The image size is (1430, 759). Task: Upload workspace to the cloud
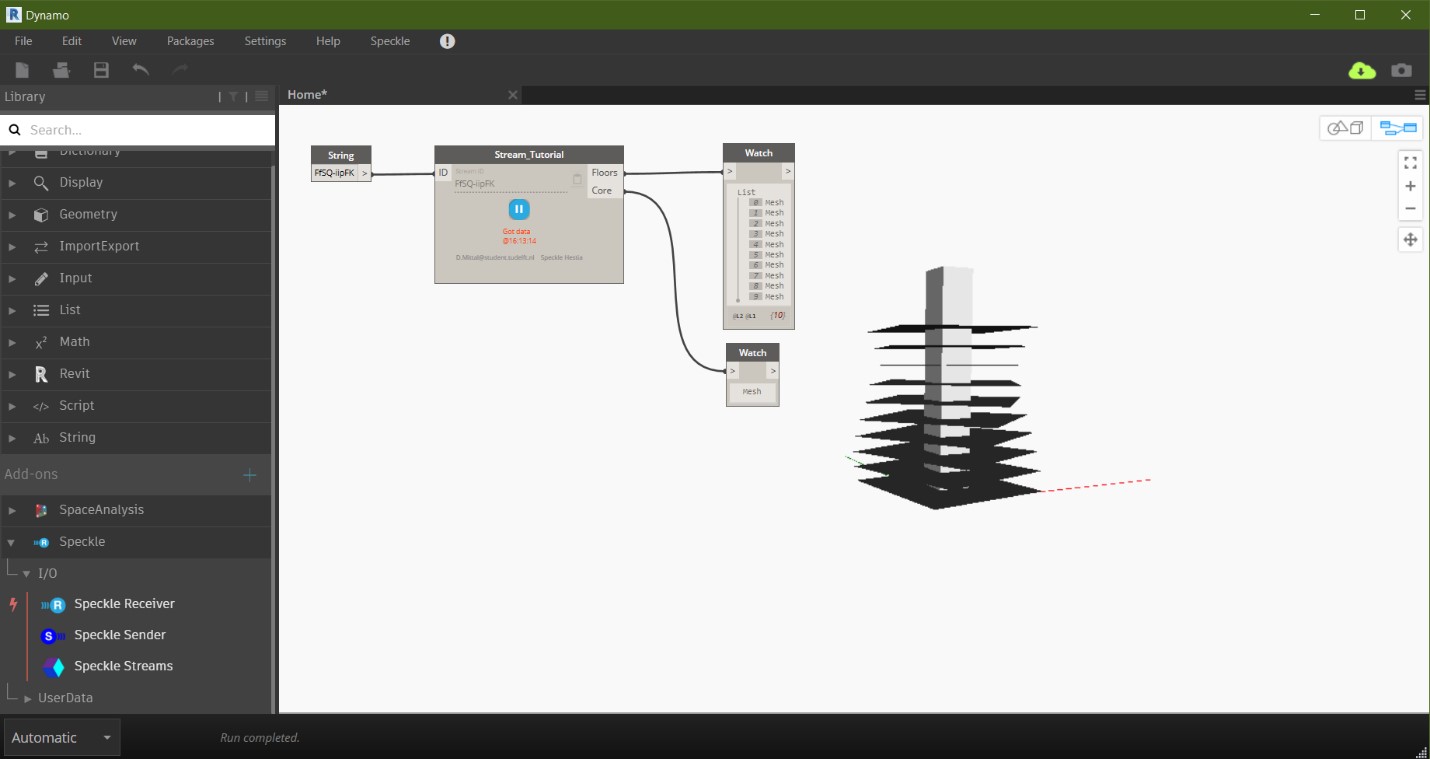pos(1361,70)
